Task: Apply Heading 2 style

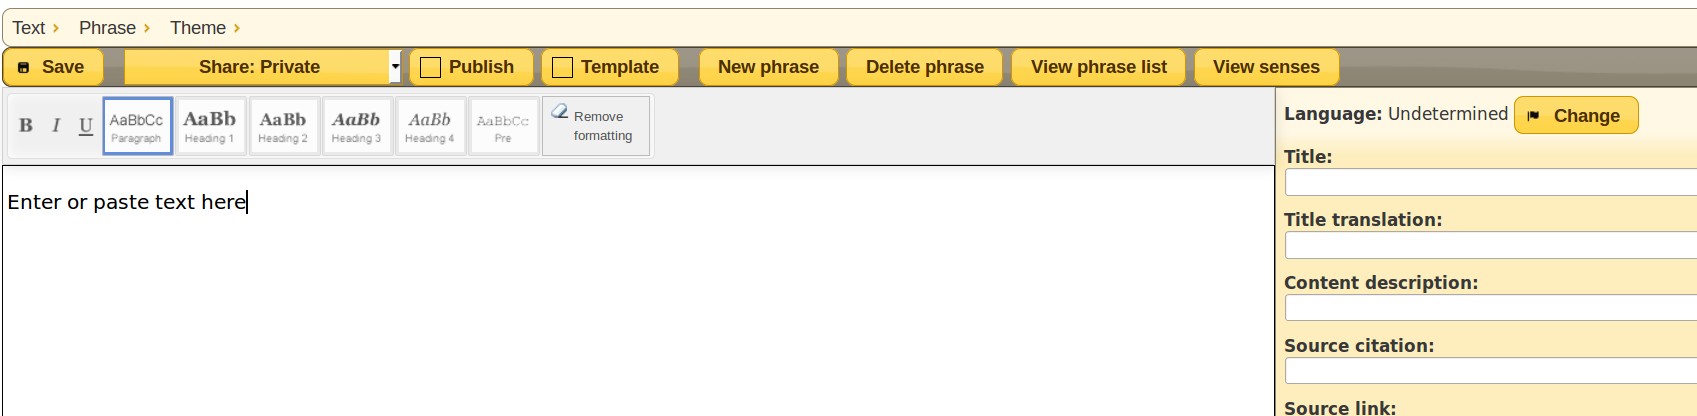Action: click(284, 126)
